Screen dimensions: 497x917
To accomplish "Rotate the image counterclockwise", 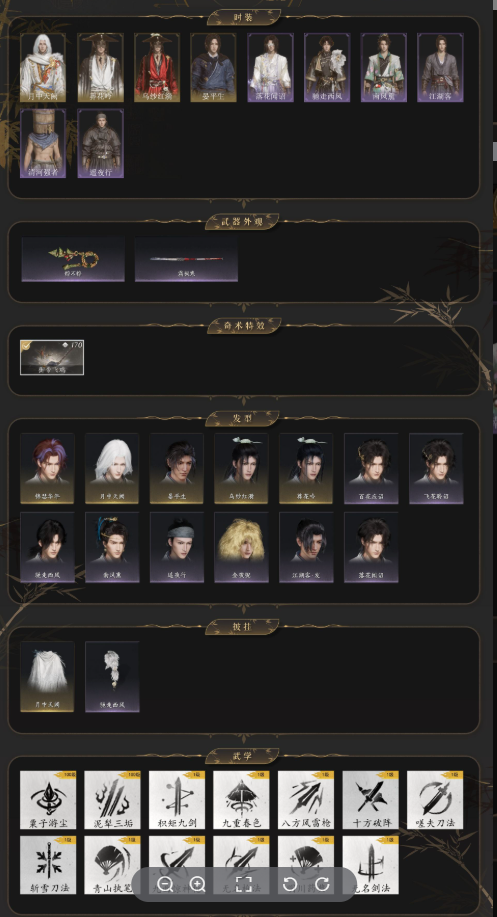I will (289, 884).
